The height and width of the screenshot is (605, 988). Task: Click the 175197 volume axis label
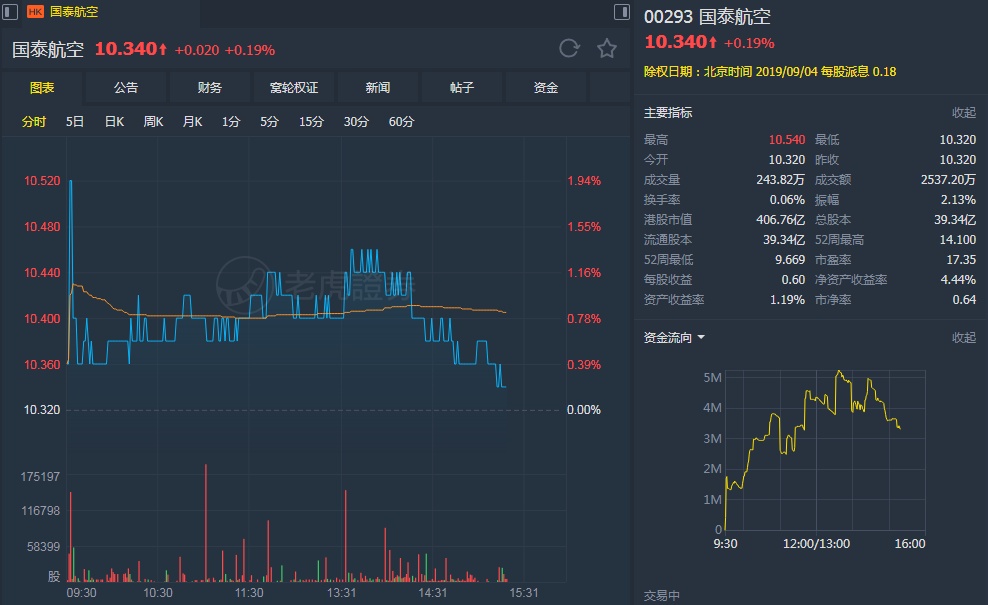click(x=40, y=476)
